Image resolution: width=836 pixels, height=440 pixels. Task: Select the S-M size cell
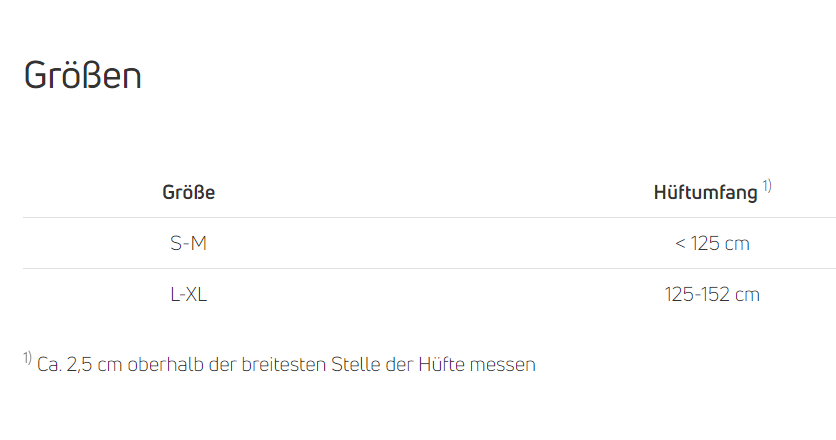click(188, 243)
